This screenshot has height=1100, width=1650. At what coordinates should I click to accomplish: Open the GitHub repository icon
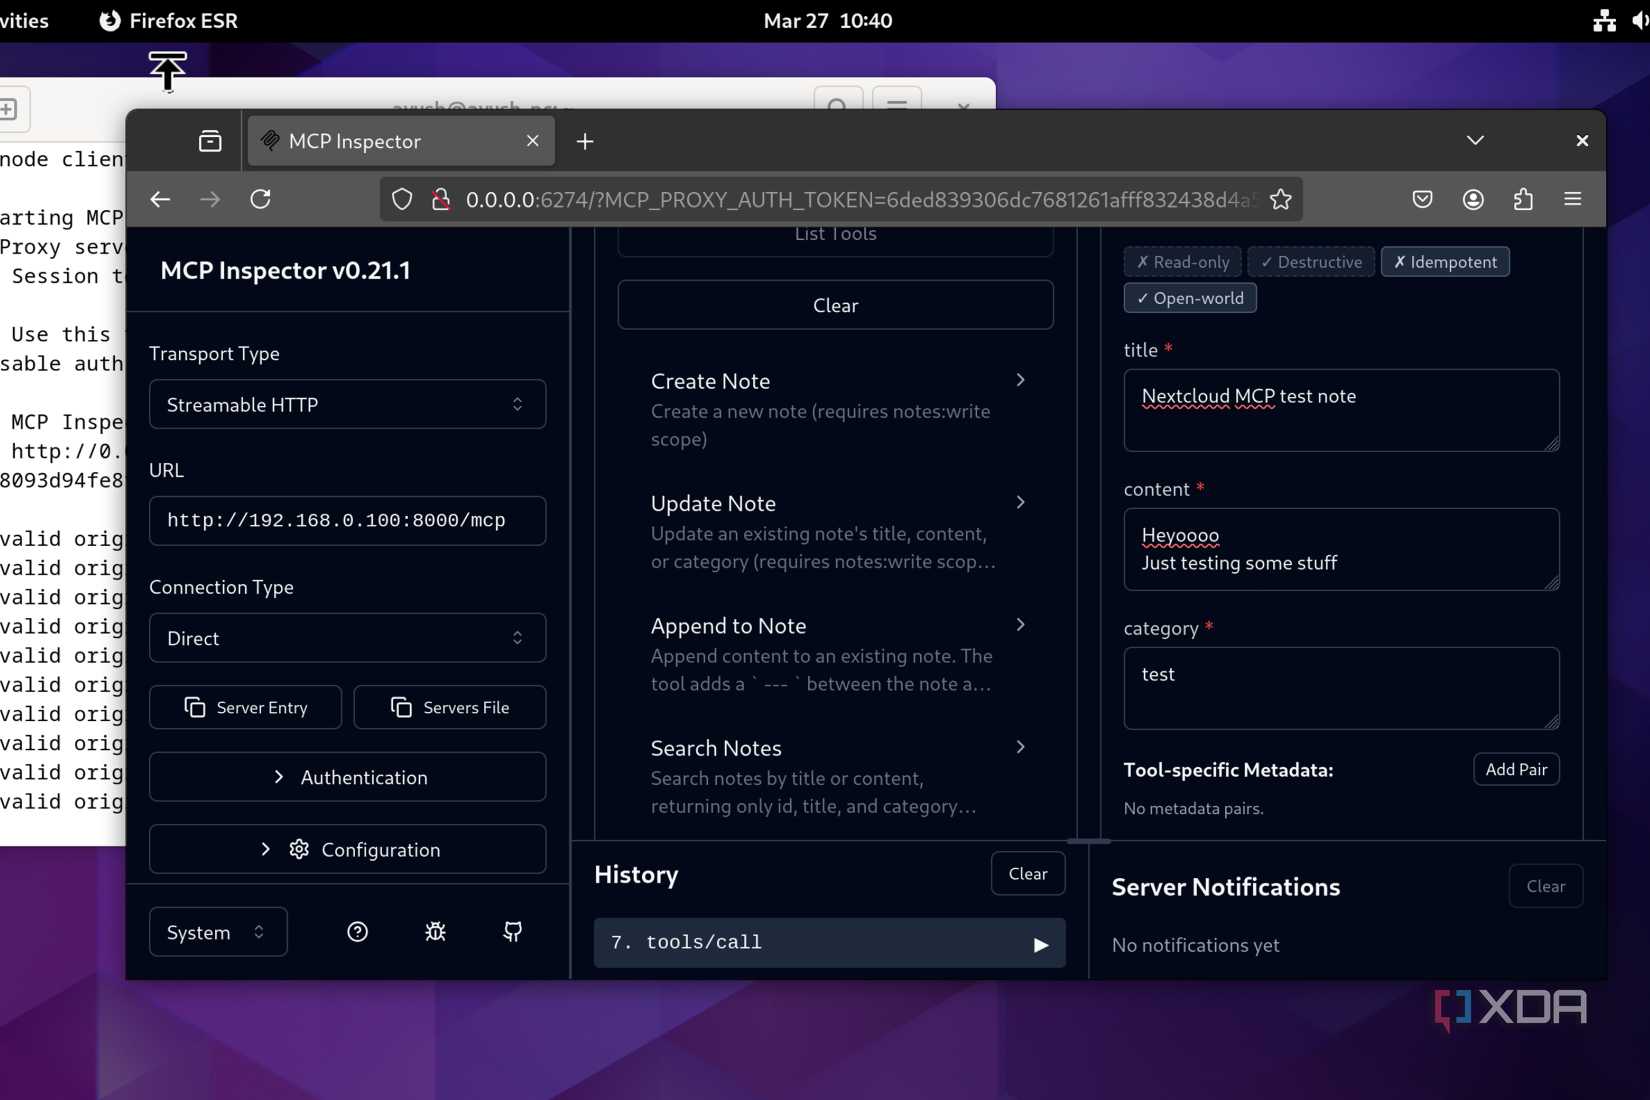point(513,932)
